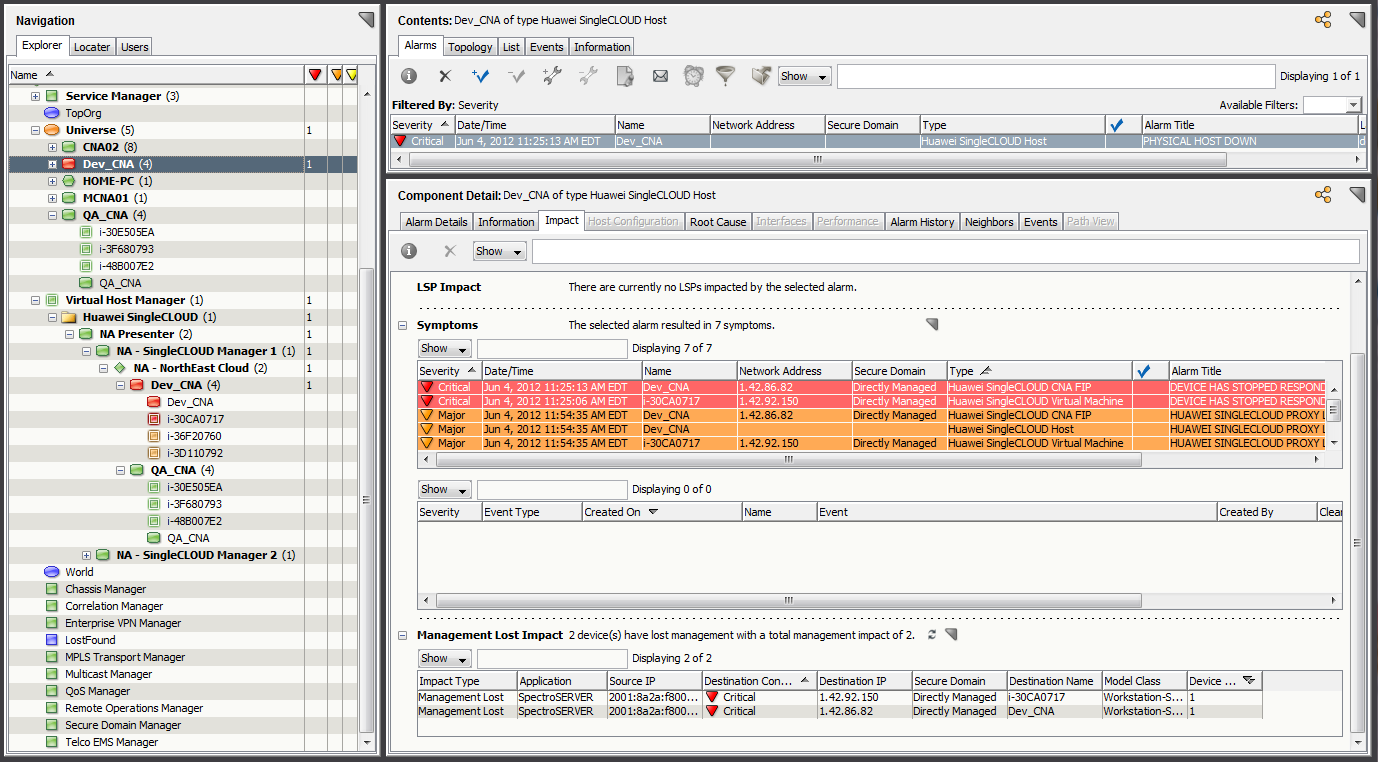
Task: Click the orange major severity column icon in Navigation
Action: (x=337, y=75)
